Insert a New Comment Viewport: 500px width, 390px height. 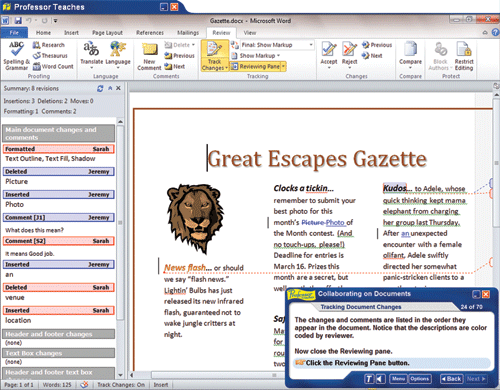click(x=149, y=56)
